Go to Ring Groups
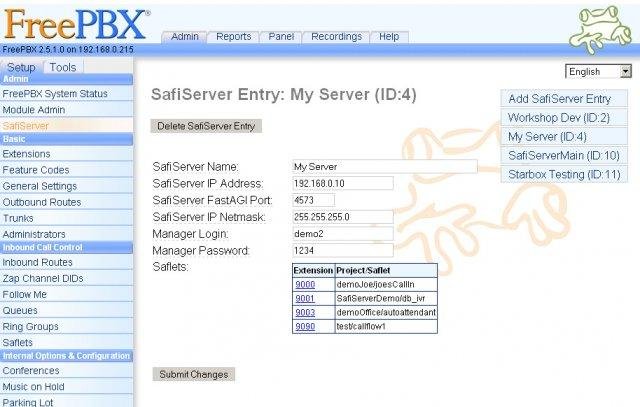This screenshot has width=640, height=407. pyautogui.click(x=67, y=327)
